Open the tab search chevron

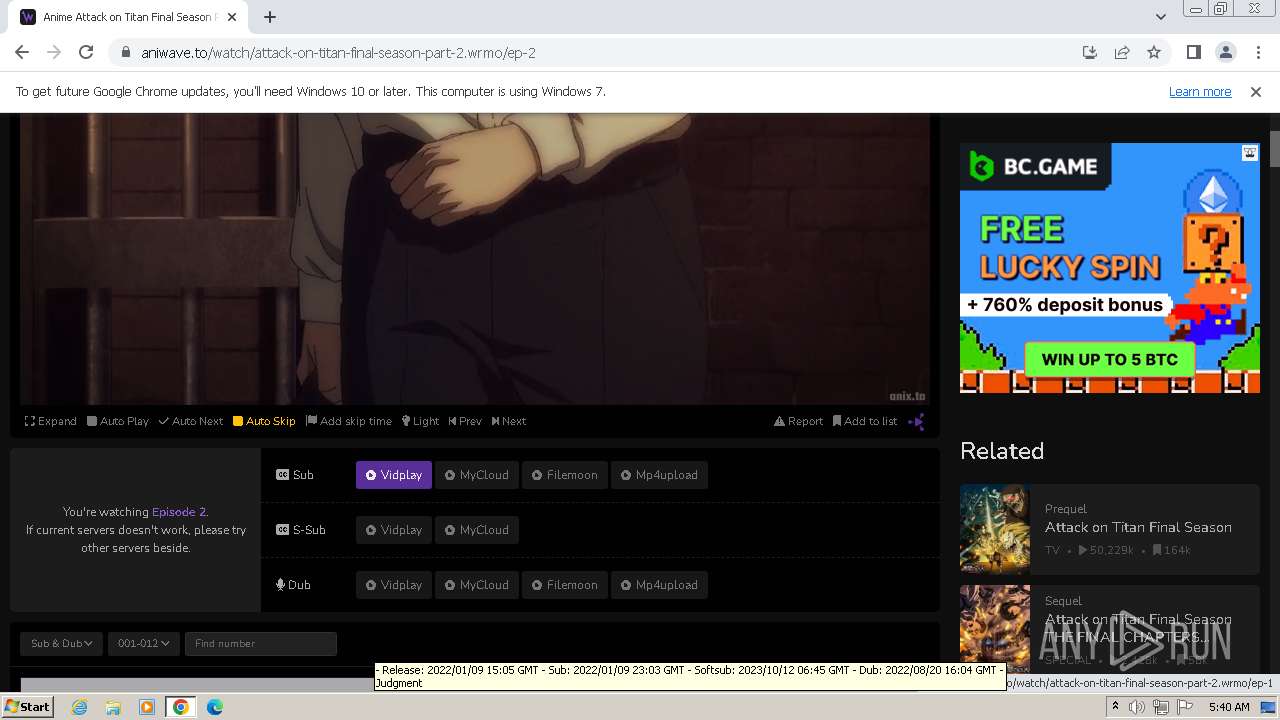coord(1160,17)
